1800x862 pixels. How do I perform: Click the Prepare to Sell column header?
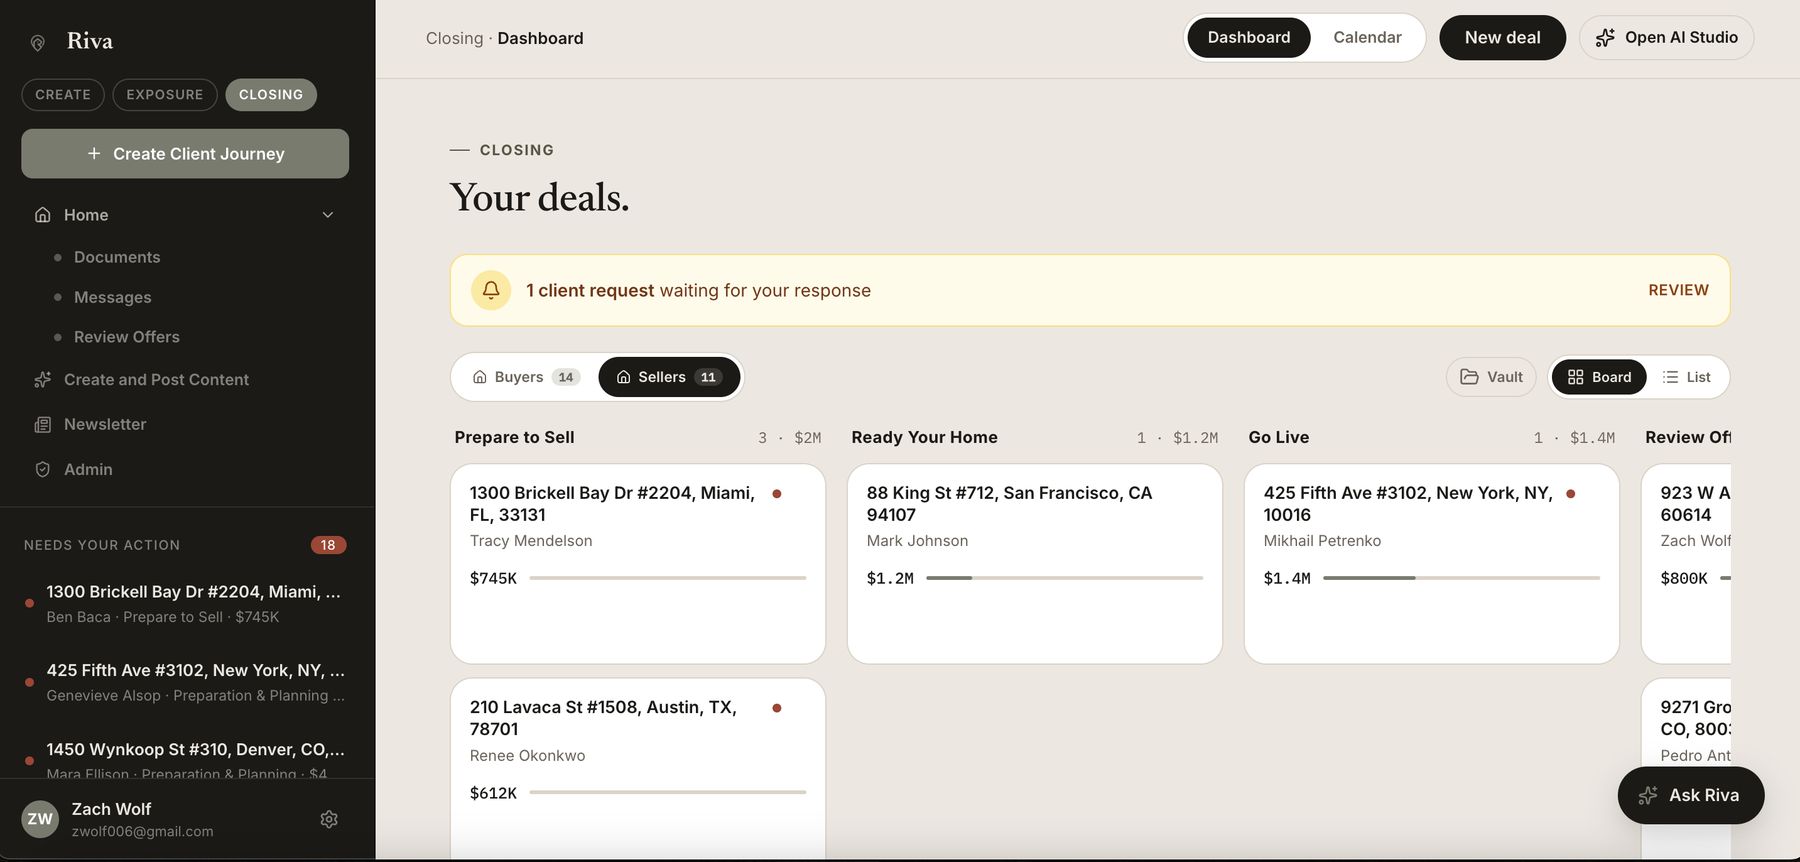(x=514, y=437)
